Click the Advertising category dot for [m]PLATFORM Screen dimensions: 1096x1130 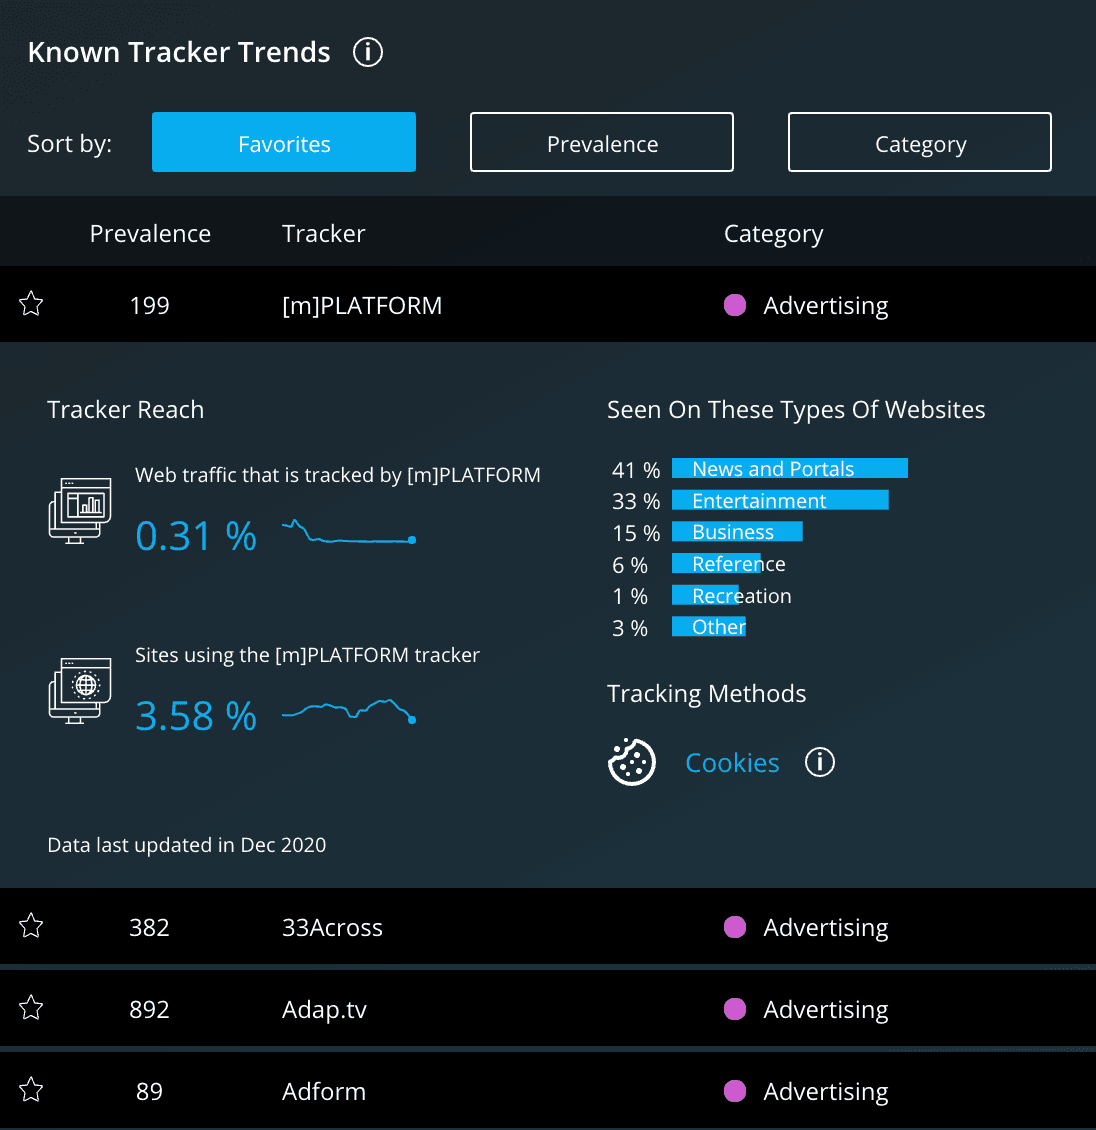tap(735, 305)
